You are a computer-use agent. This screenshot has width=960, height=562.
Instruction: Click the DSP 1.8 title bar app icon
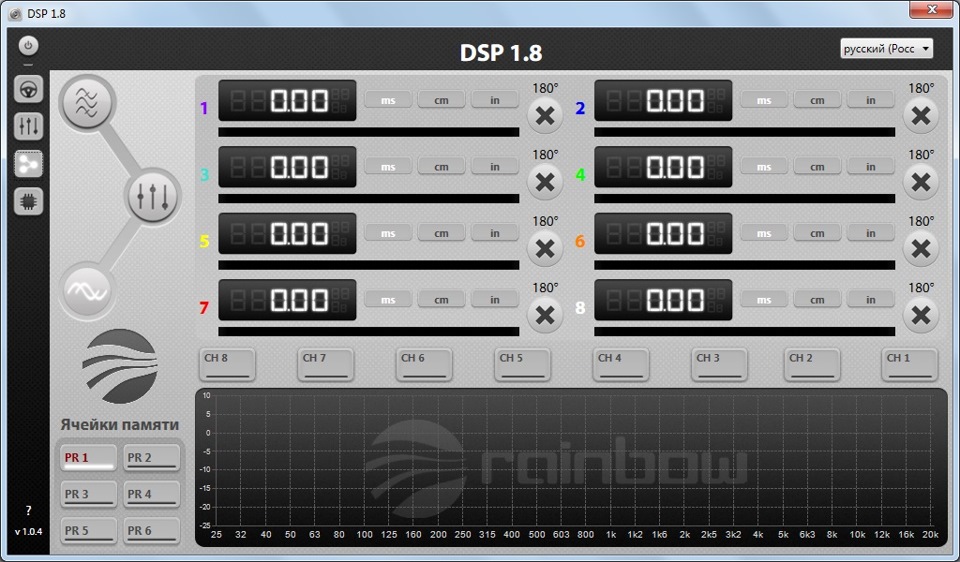[16, 13]
